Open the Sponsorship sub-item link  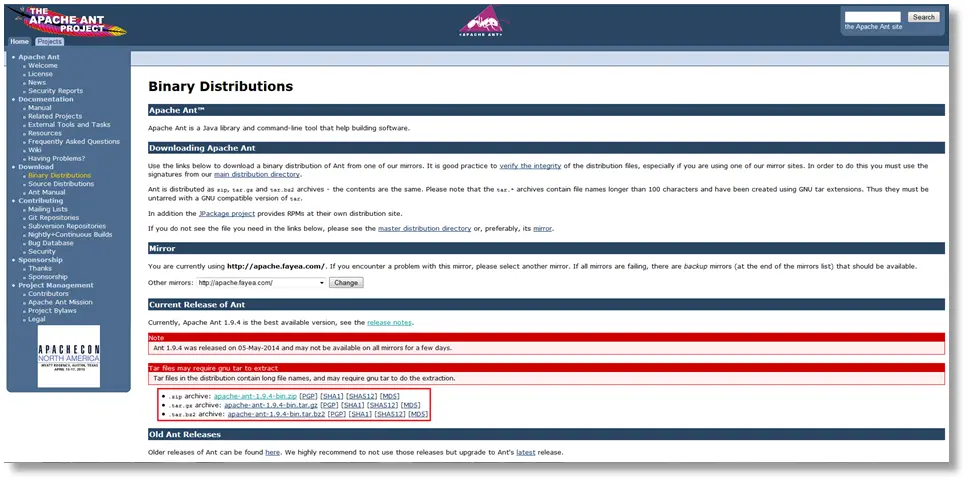point(48,277)
